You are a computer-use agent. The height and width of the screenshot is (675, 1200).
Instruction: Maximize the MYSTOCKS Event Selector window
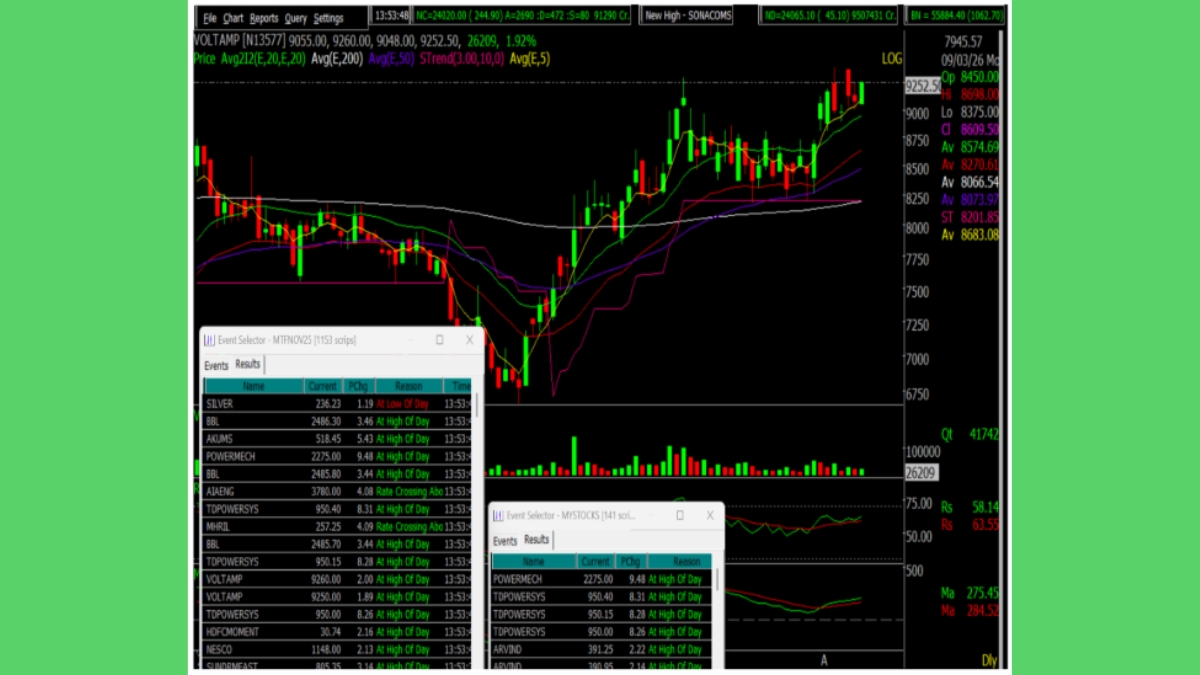679,516
